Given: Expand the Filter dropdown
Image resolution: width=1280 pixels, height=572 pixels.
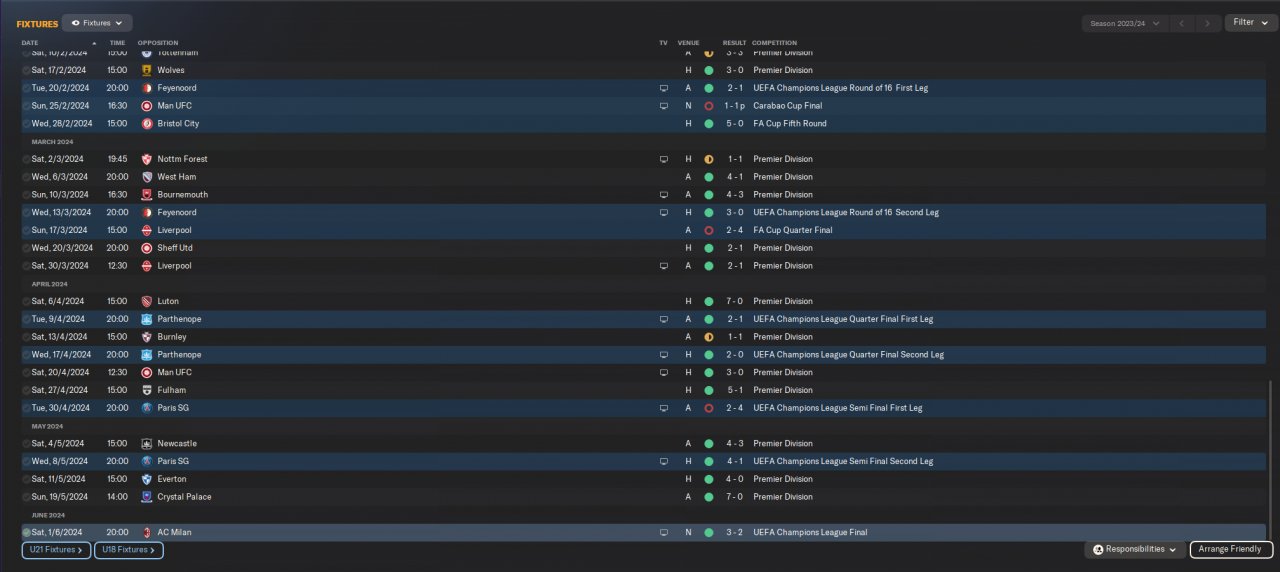Looking at the screenshot, I should pyautogui.click(x=1250, y=22).
